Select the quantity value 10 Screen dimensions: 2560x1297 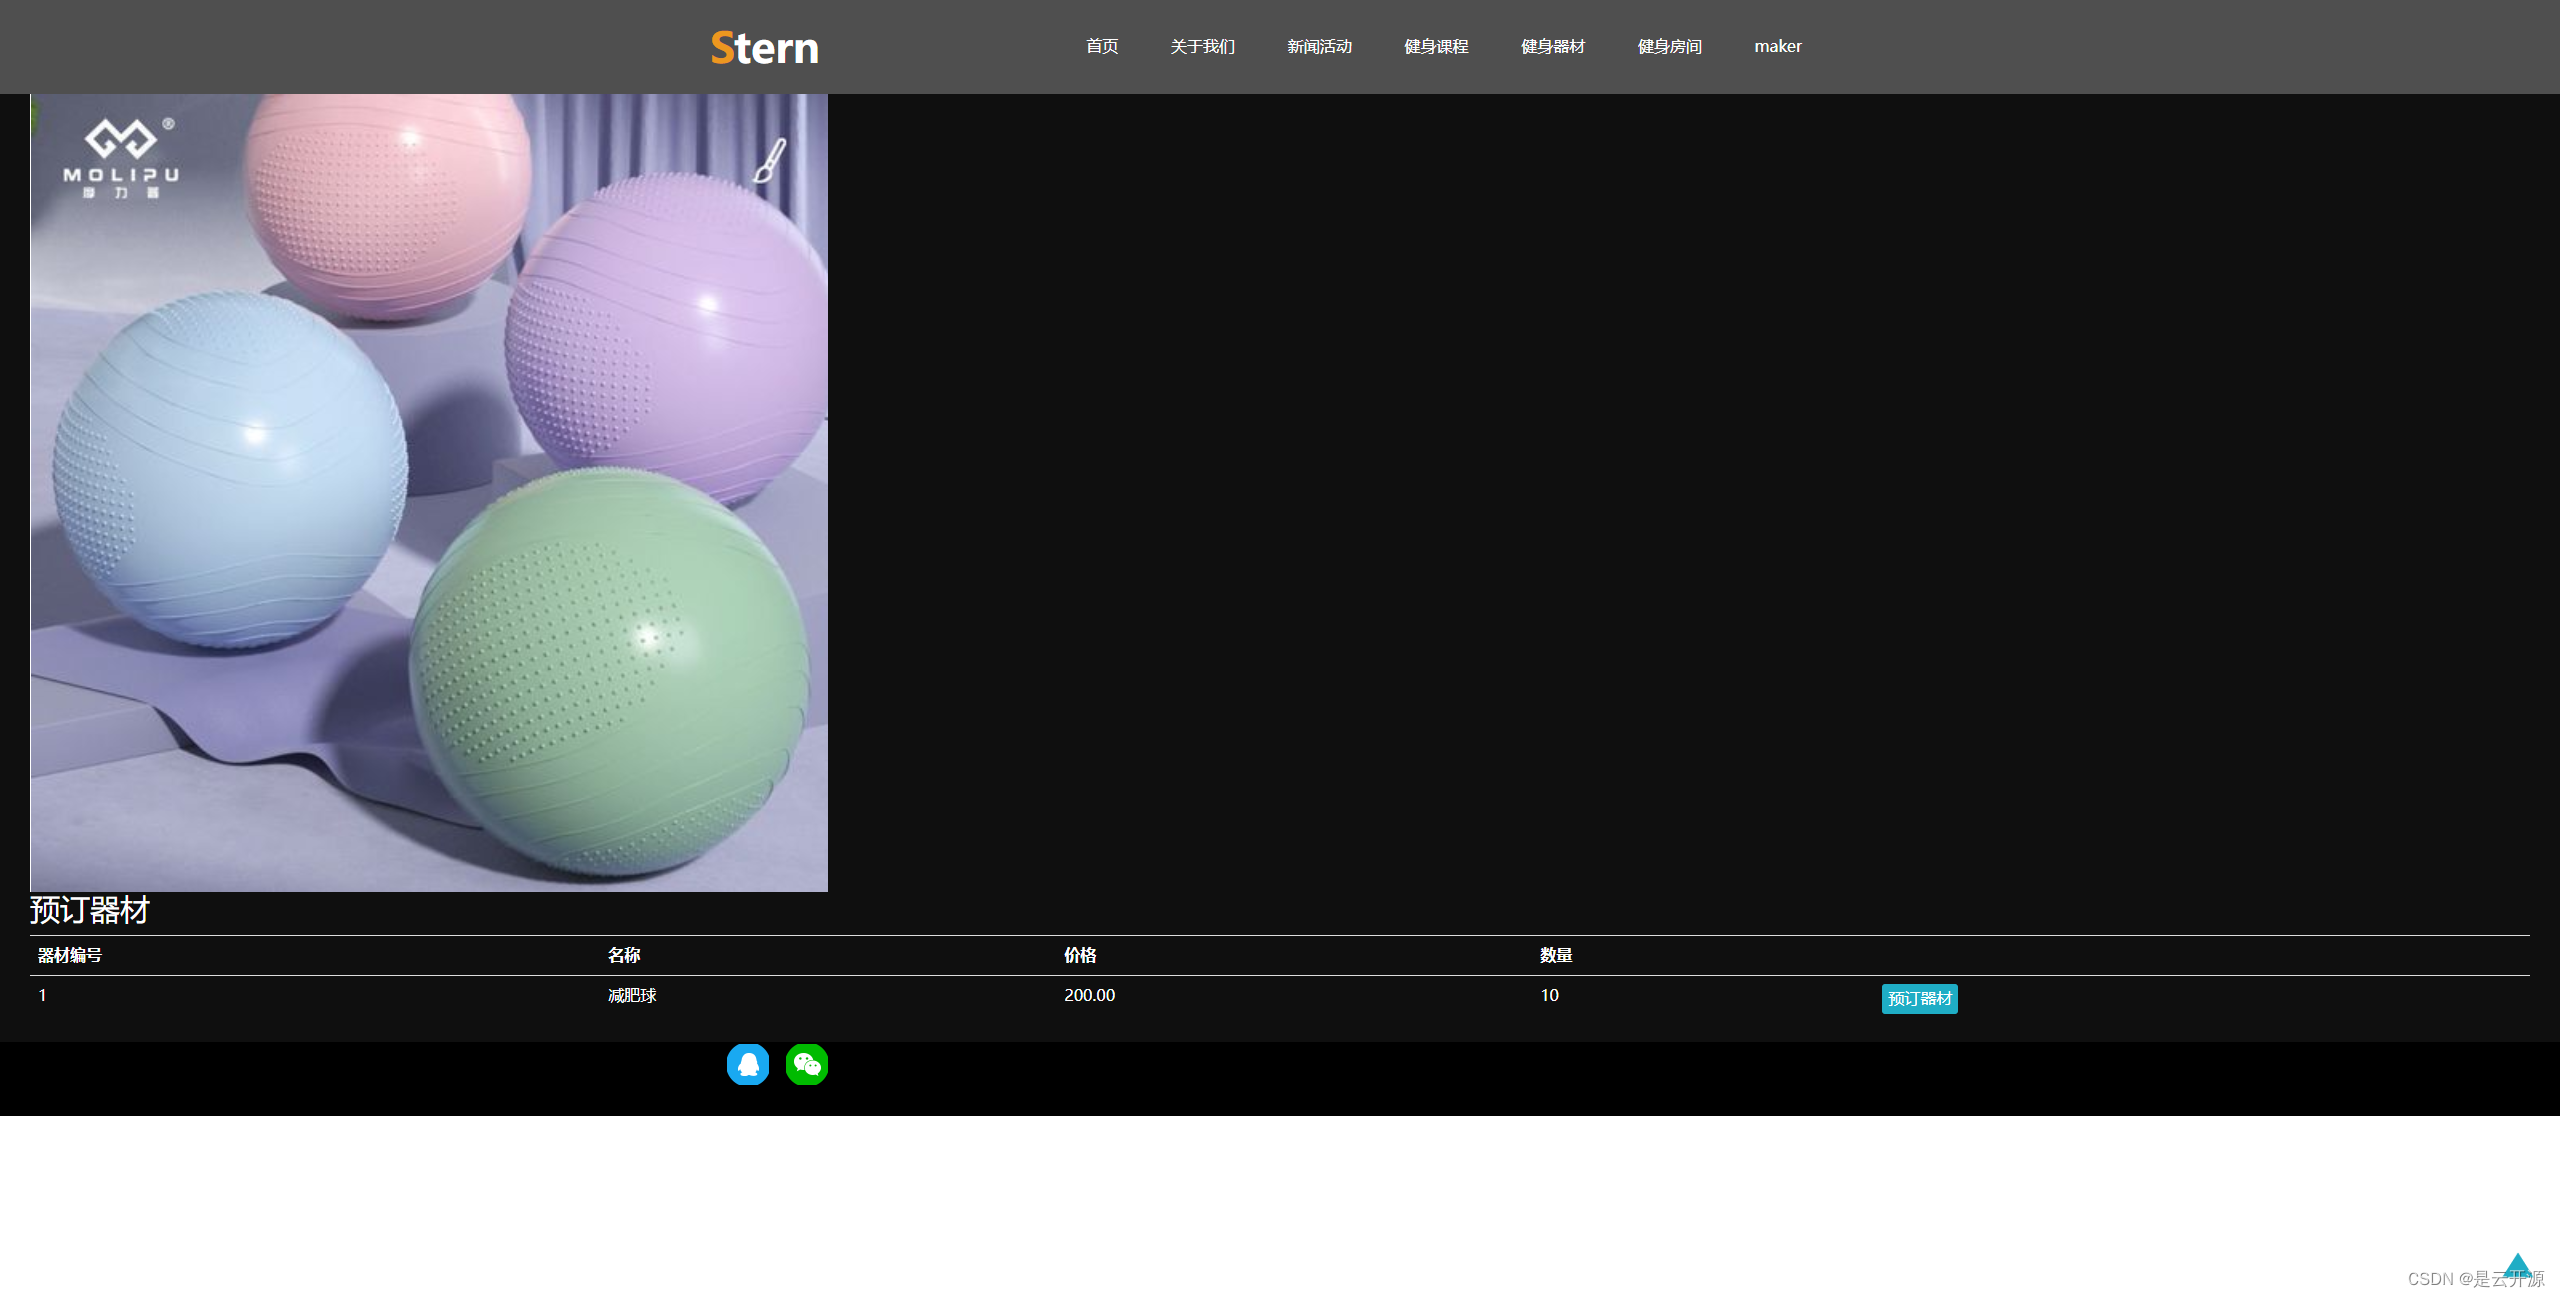[1549, 995]
